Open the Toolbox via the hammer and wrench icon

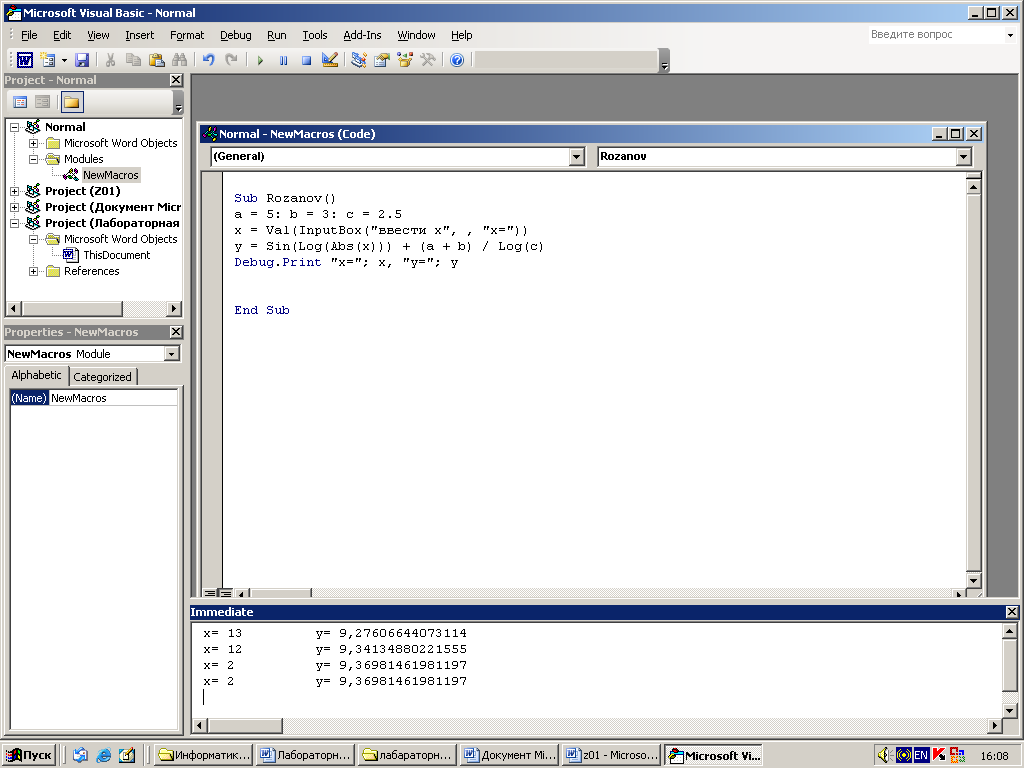tap(428, 60)
